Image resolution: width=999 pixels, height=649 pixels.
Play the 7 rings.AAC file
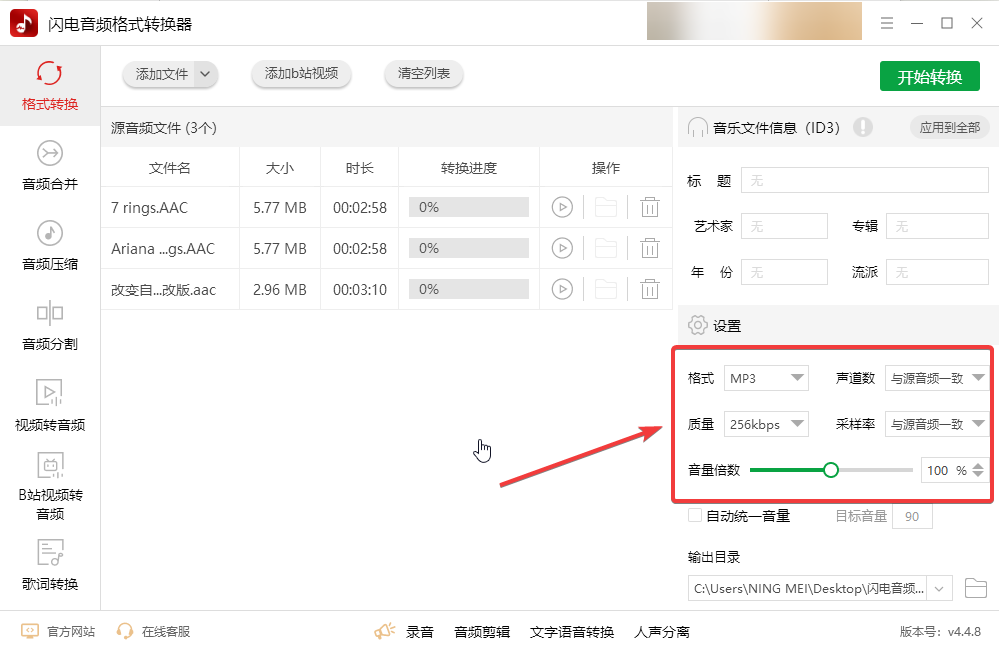pyautogui.click(x=562, y=207)
